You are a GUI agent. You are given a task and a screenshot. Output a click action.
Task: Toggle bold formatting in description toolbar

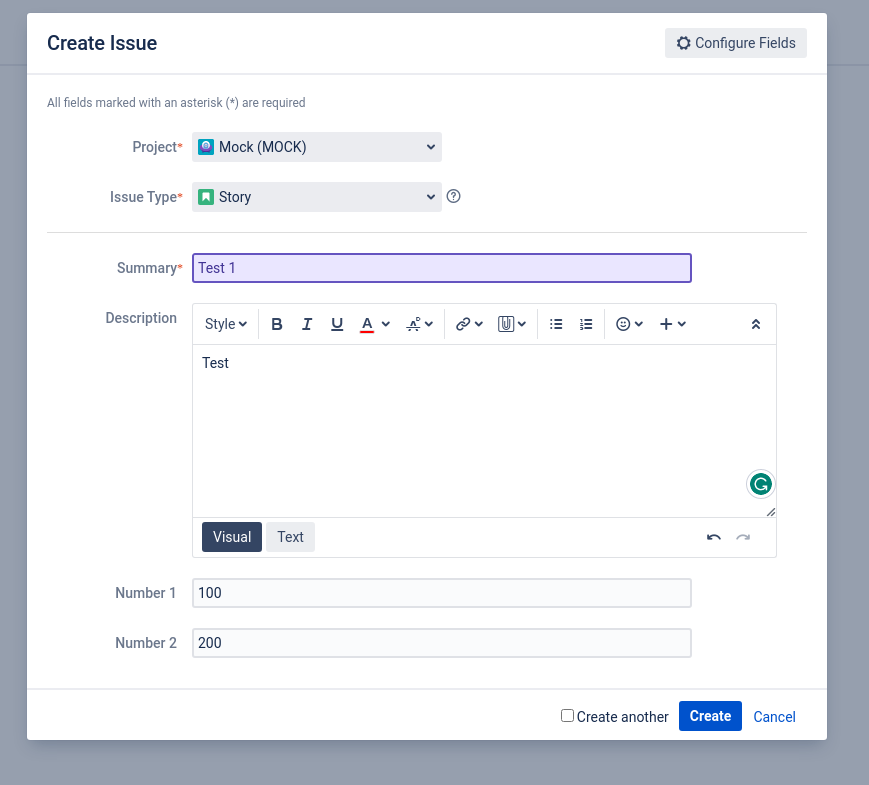click(277, 324)
